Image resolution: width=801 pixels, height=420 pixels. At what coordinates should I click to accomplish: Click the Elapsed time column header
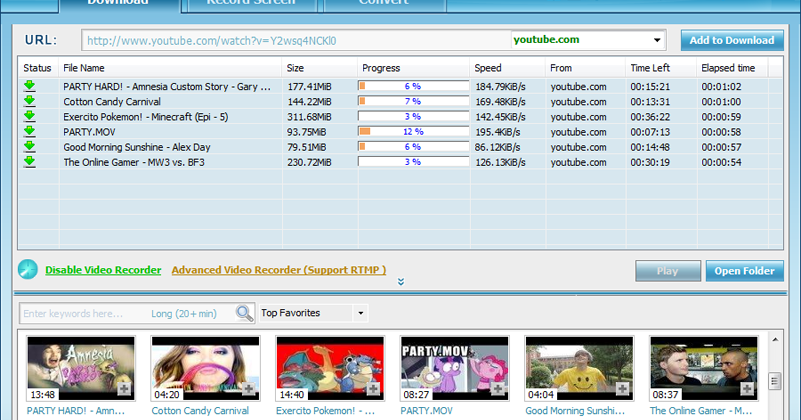pyautogui.click(x=733, y=68)
